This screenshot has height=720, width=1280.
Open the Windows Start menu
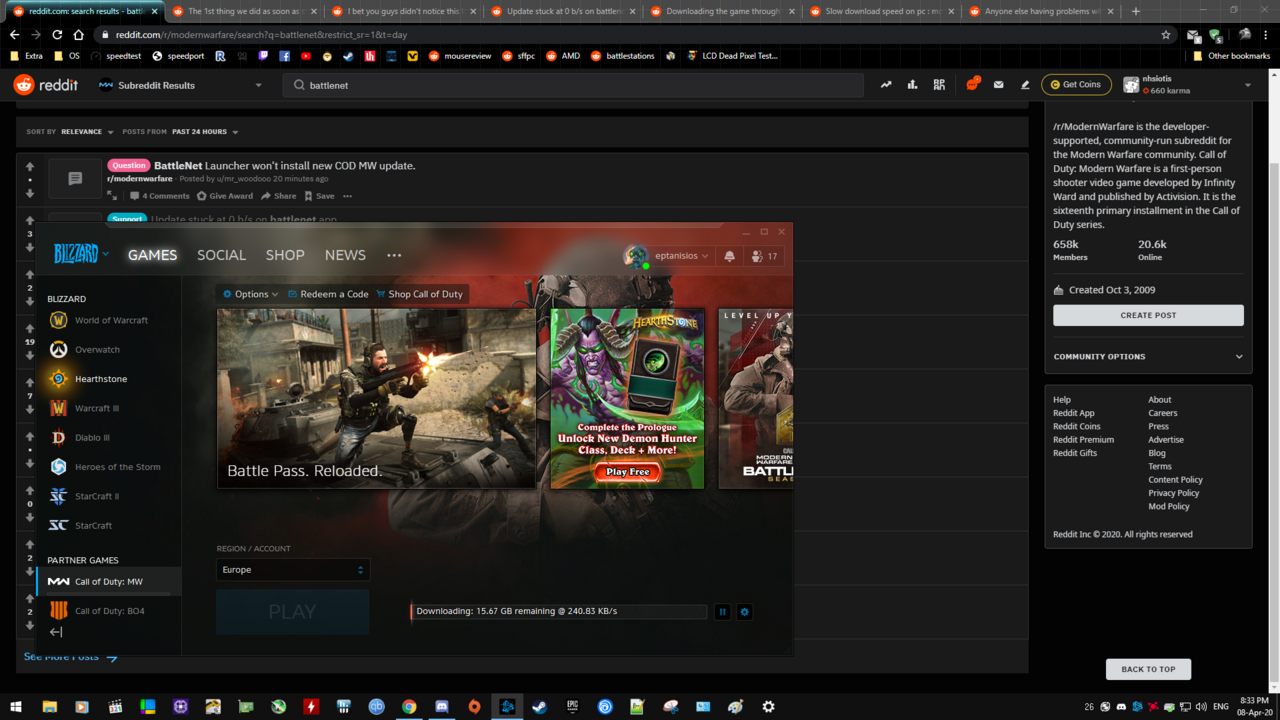[x=16, y=706]
